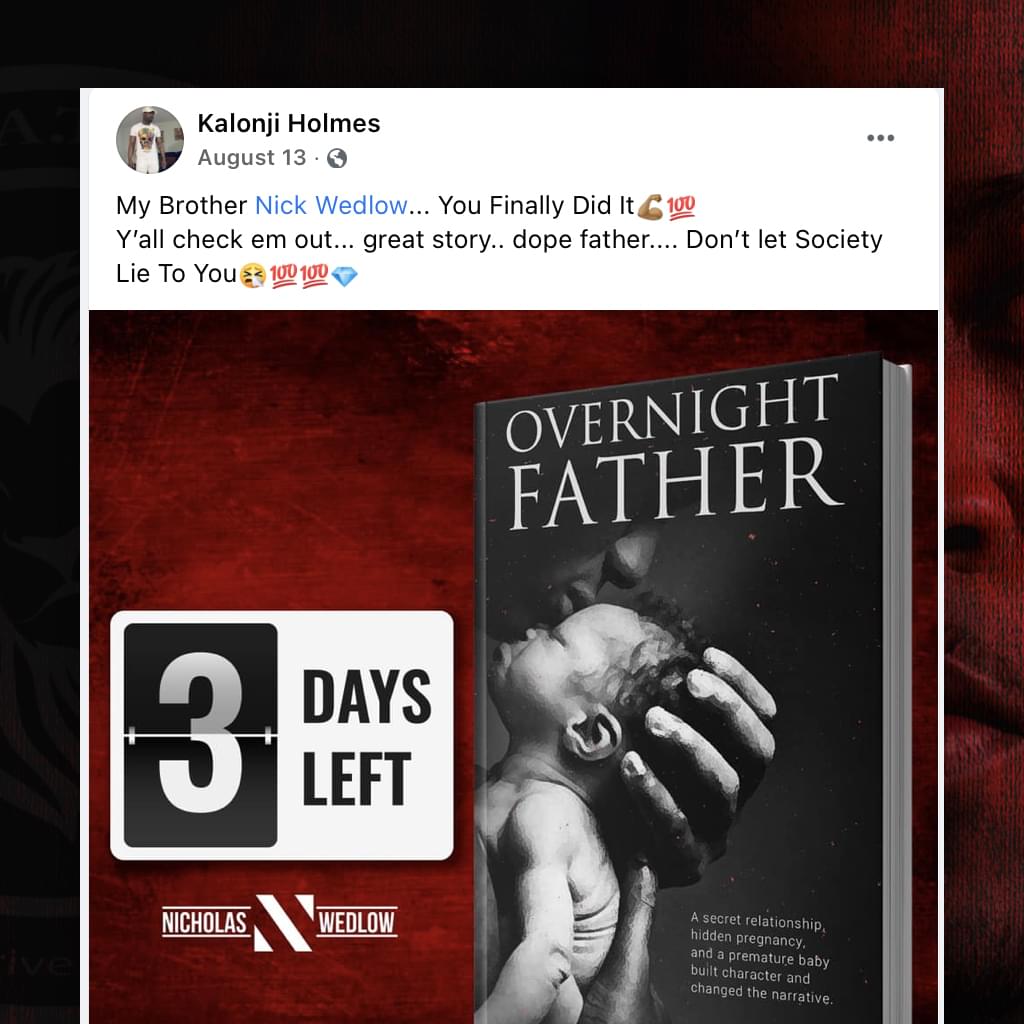Open Kalonji Holmes profile name link
The image size is (1024, 1024).
coord(289,123)
